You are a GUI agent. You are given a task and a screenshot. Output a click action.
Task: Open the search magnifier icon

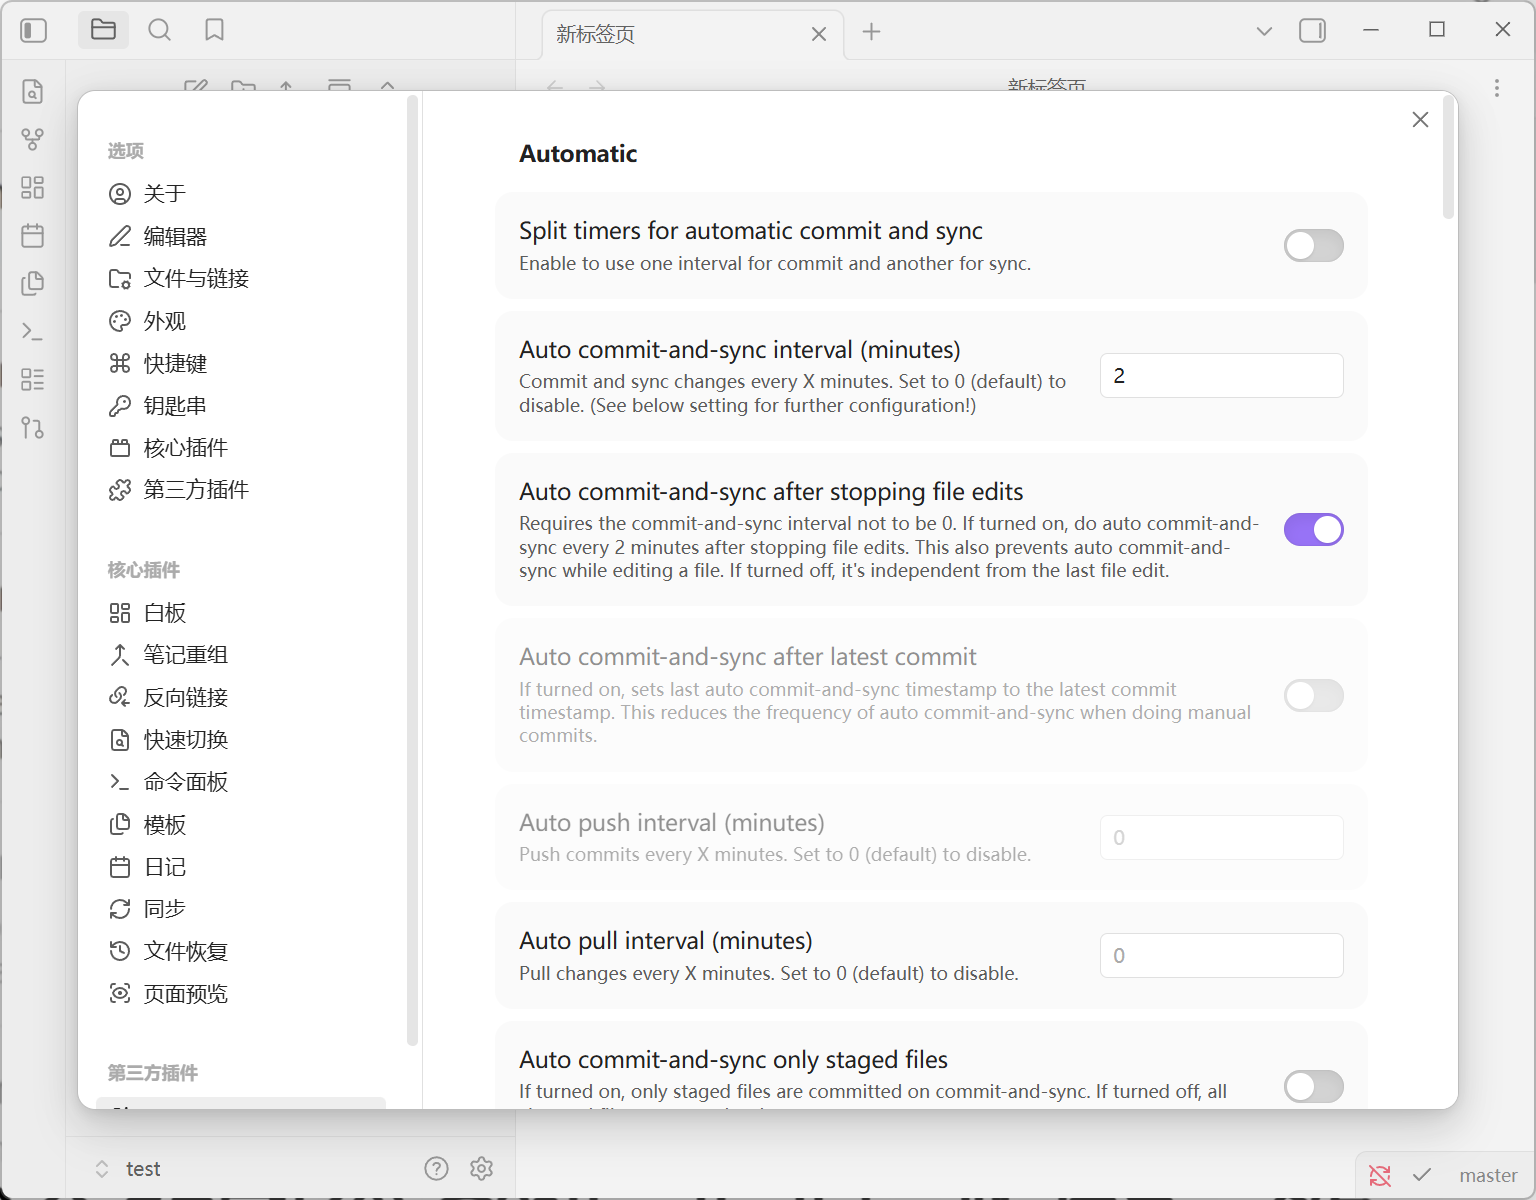[x=159, y=30]
